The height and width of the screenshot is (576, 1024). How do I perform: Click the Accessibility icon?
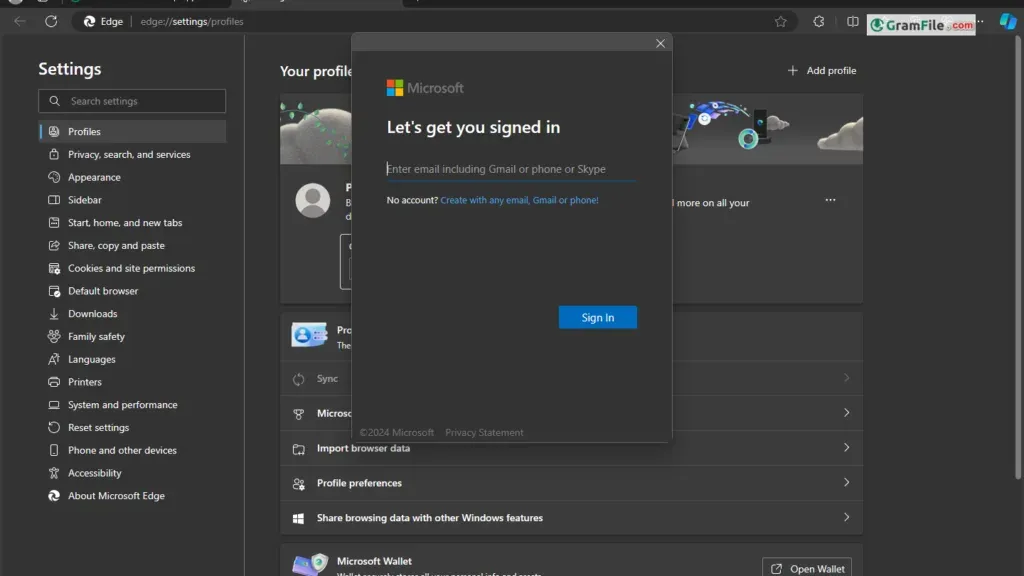(54, 473)
